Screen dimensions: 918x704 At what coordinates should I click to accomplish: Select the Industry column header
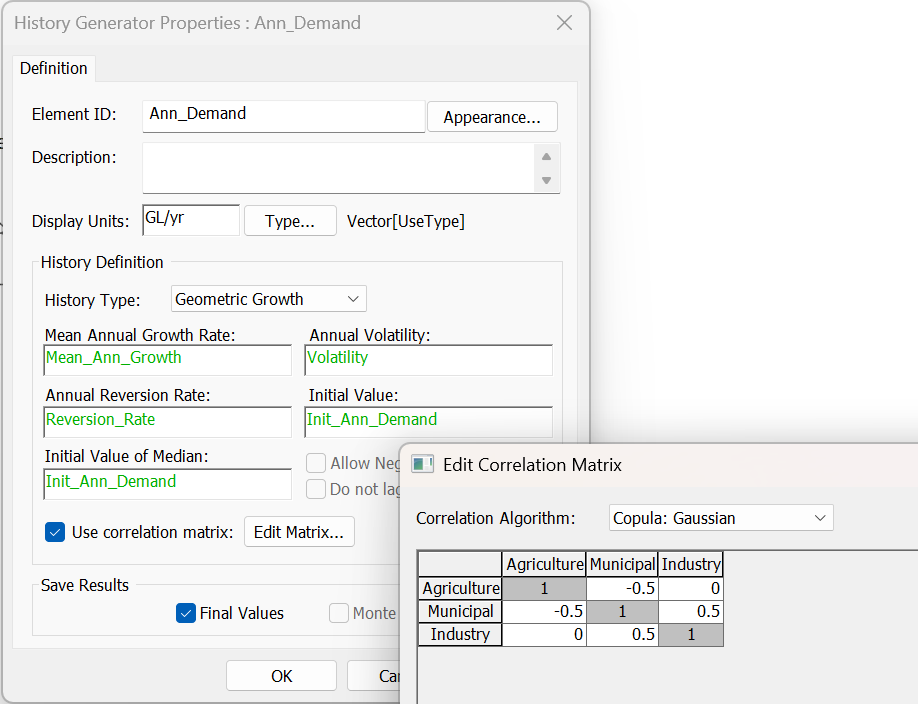691,564
